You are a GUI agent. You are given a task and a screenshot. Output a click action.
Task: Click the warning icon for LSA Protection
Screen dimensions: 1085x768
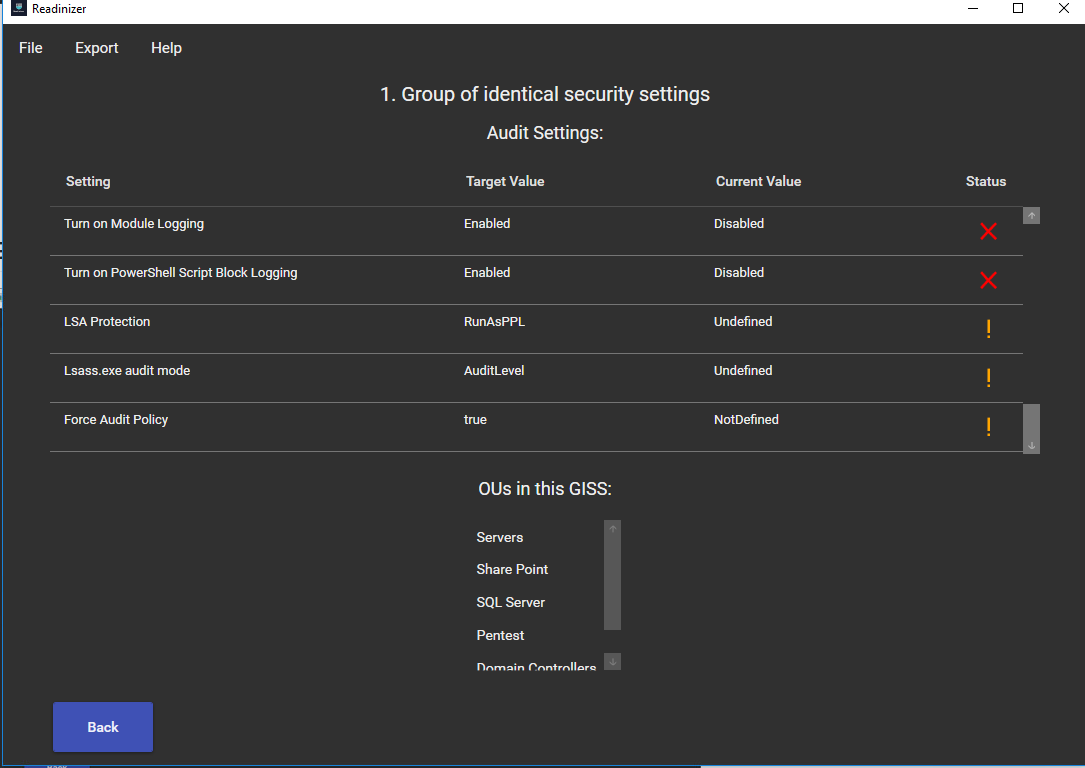tap(988, 329)
